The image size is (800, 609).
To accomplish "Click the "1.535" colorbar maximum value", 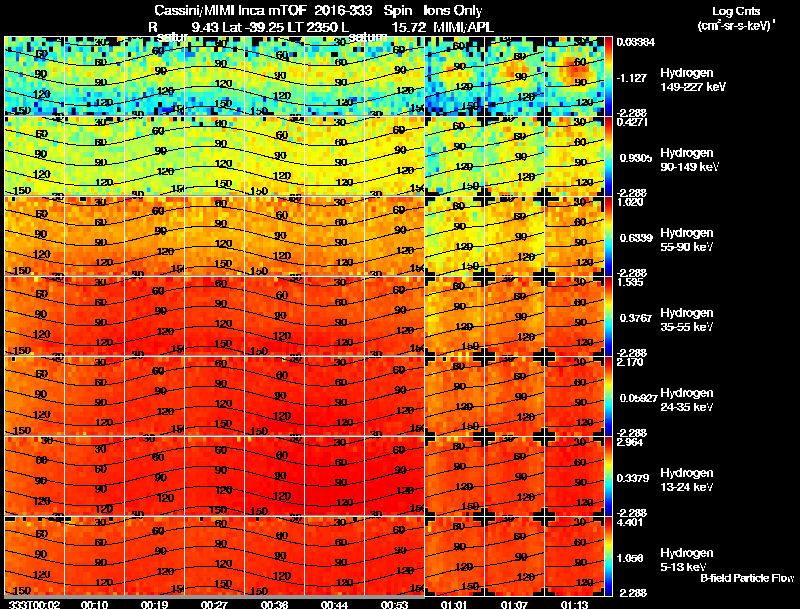I will [630, 283].
